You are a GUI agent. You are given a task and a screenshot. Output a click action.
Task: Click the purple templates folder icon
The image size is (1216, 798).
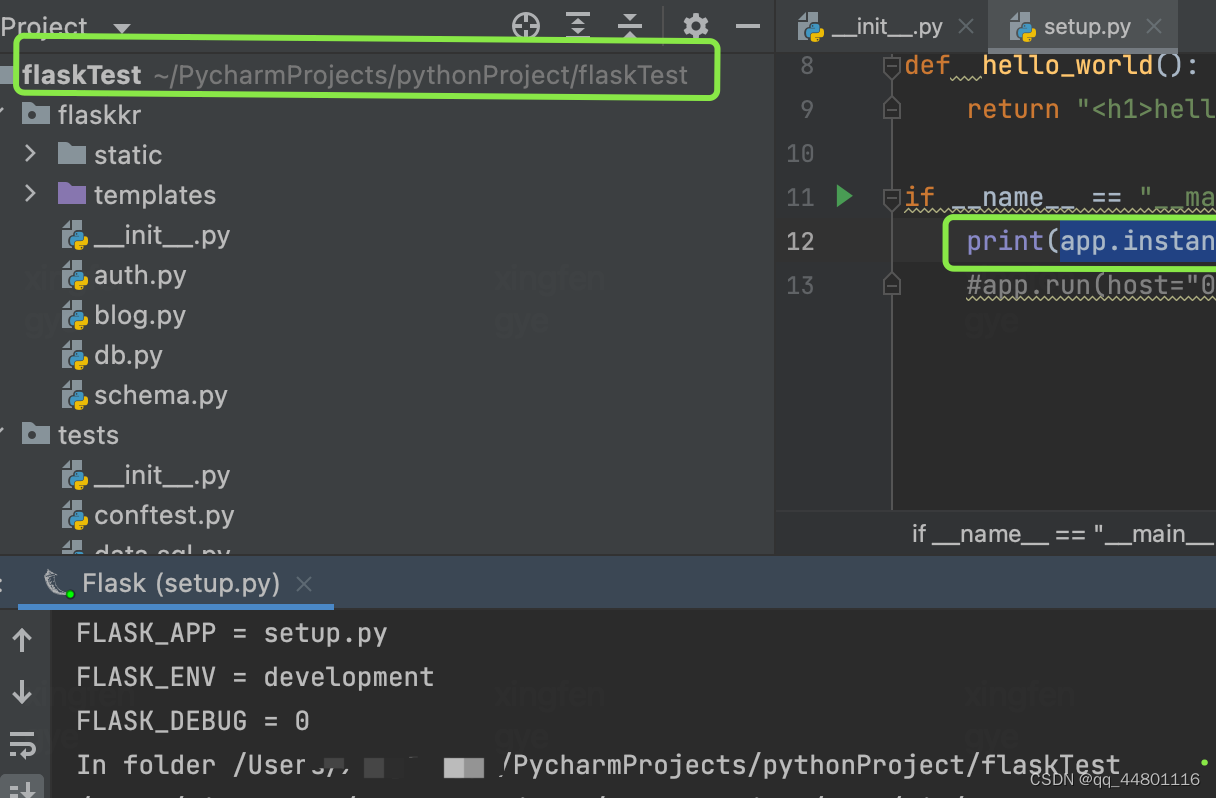(x=72, y=193)
